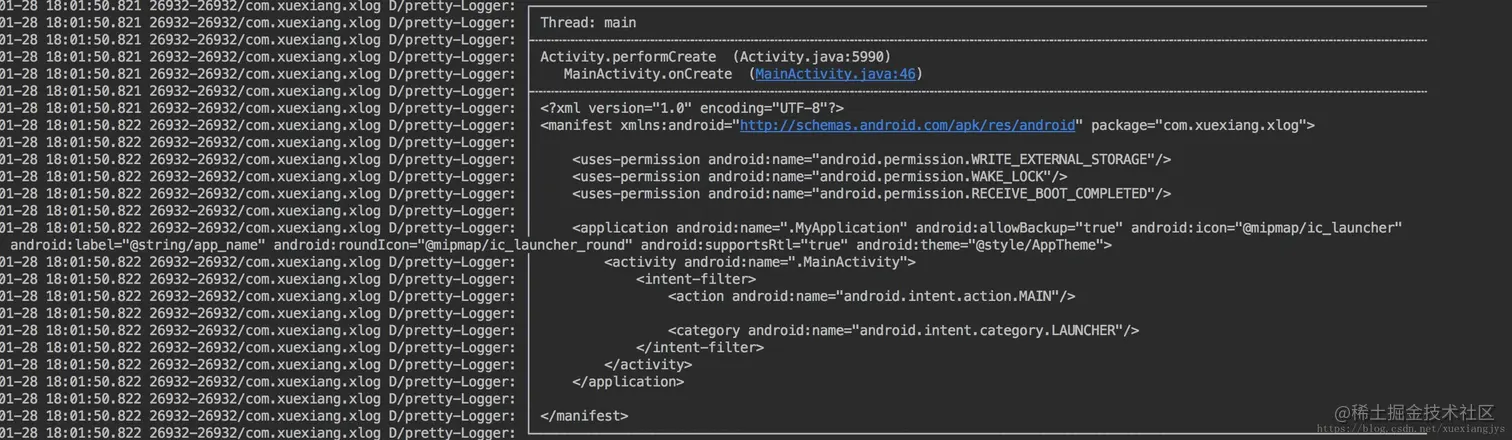Click the WRITE_EXTERNAL_STORAGE permission line

point(872,160)
